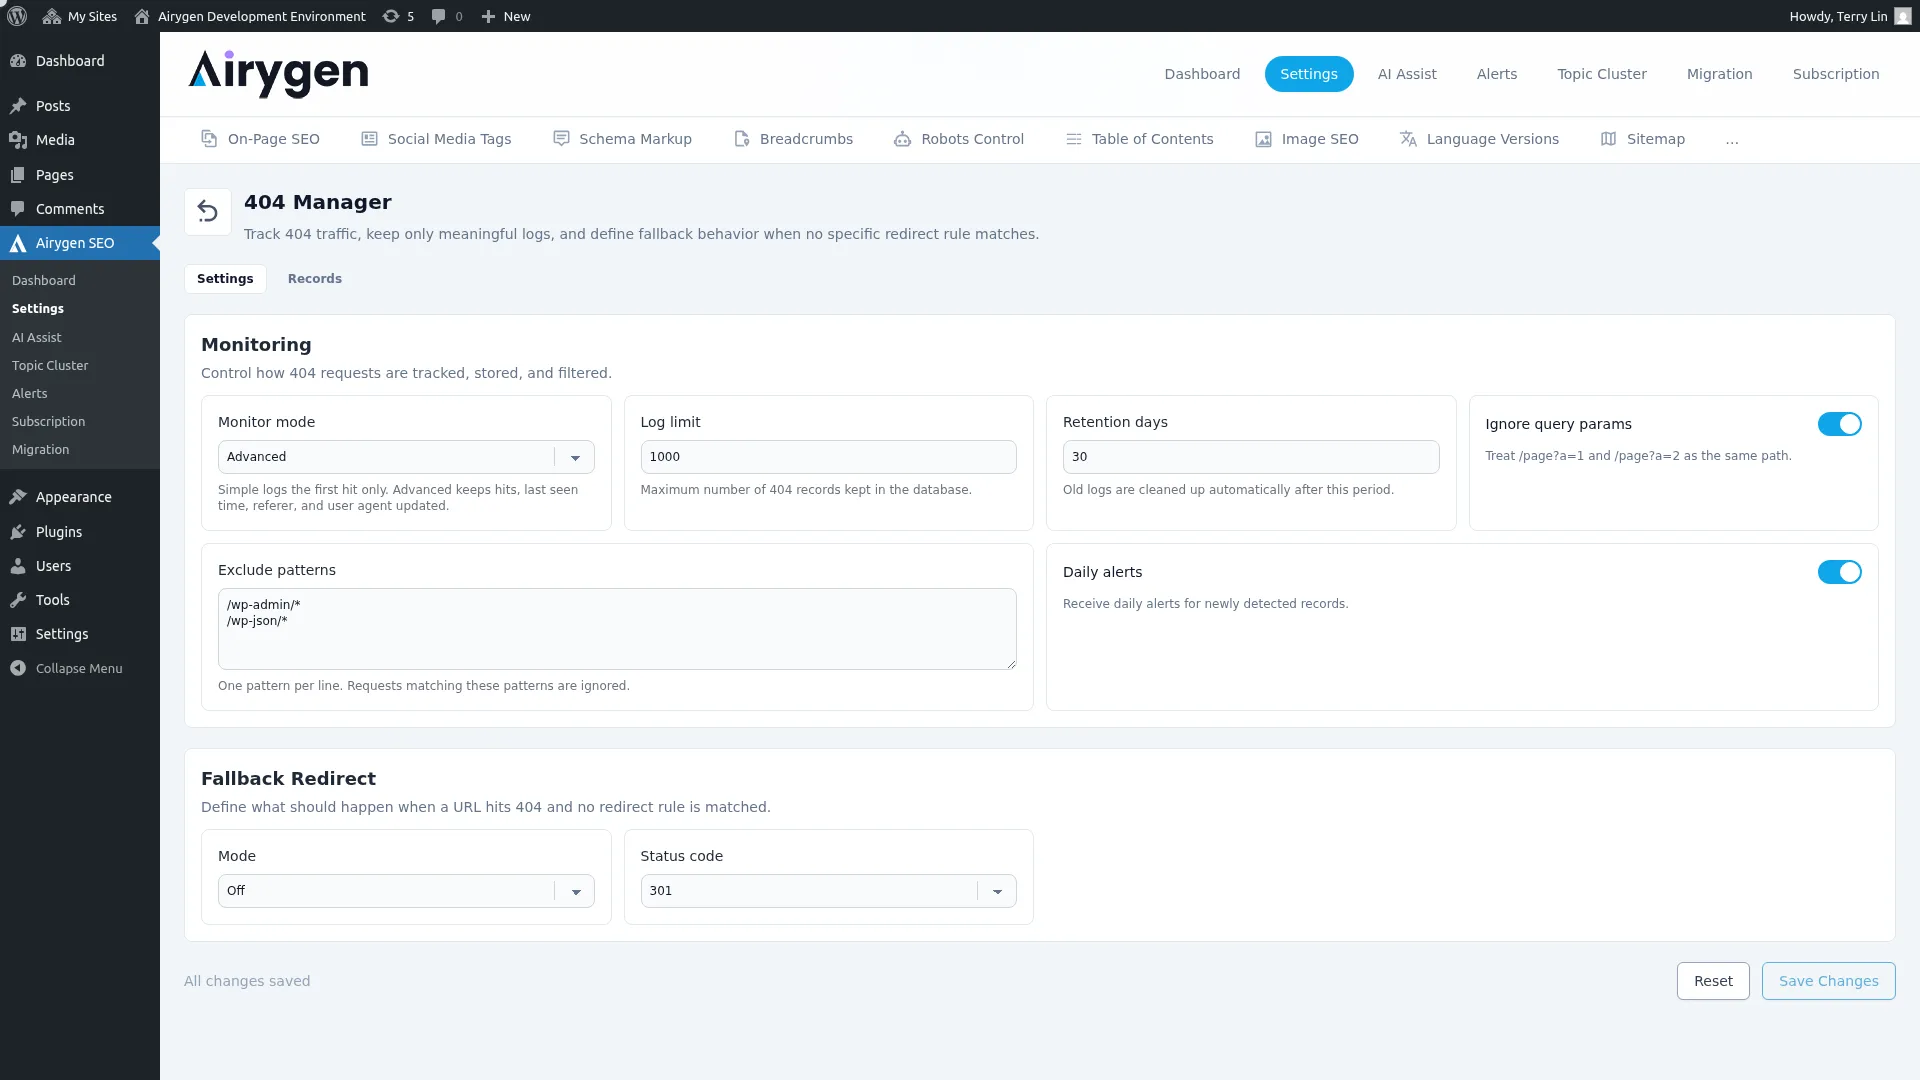Open the Subscription top navigation tab
The height and width of the screenshot is (1080, 1920).
coord(1835,74)
